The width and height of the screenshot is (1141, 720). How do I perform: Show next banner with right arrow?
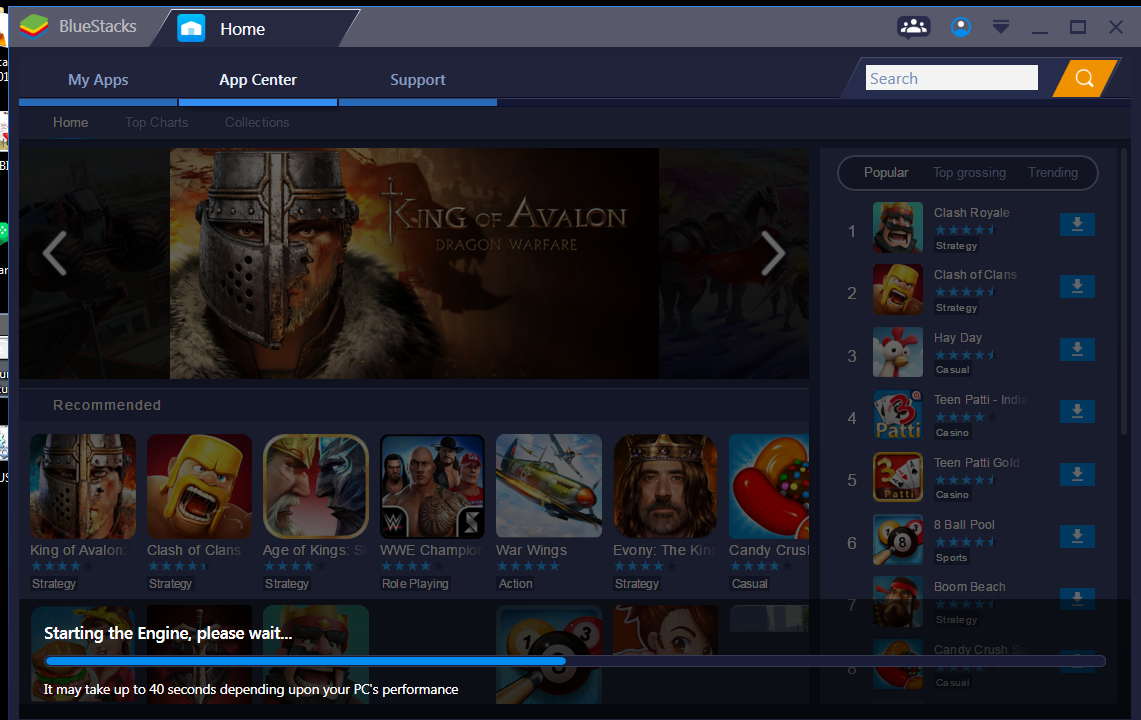[773, 253]
